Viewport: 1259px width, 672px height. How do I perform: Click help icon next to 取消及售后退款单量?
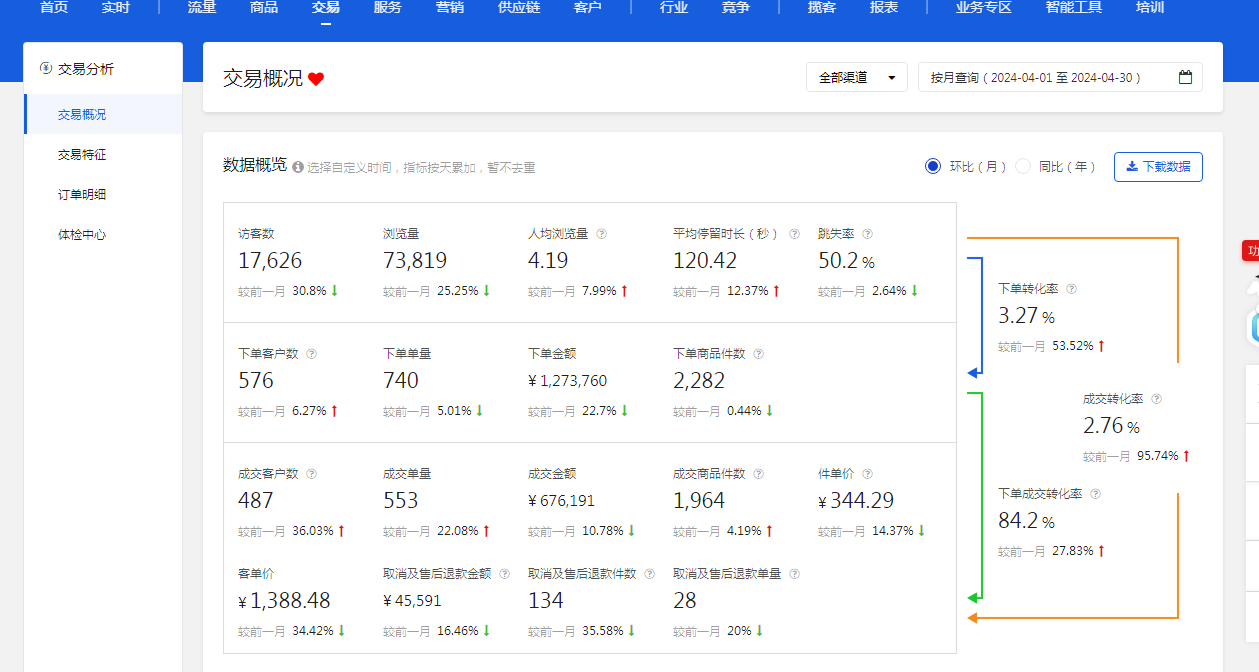click(794, 574)
